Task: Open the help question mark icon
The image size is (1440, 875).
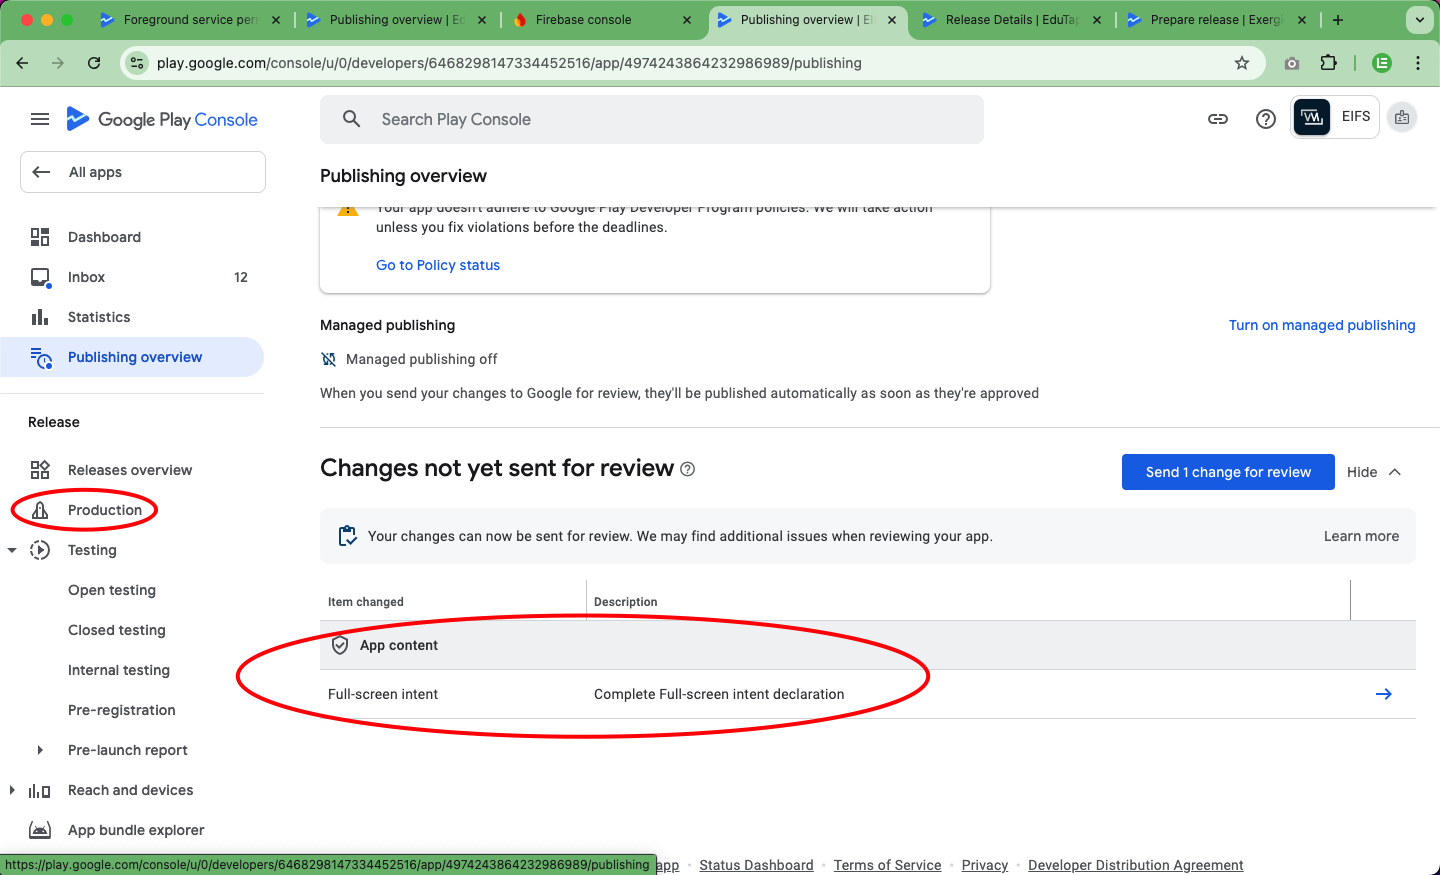Action: click(x=1266, y=119)
